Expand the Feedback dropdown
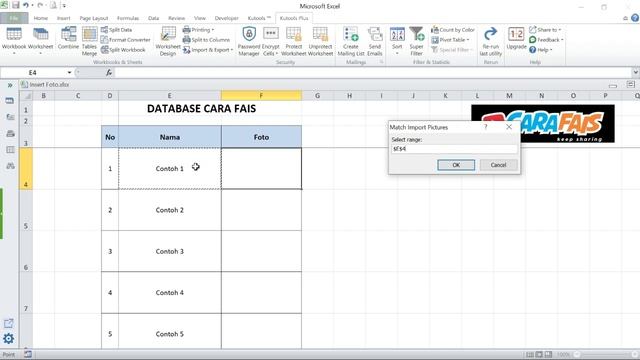Viewport: 640px width, 360px height. pos(547,40)
